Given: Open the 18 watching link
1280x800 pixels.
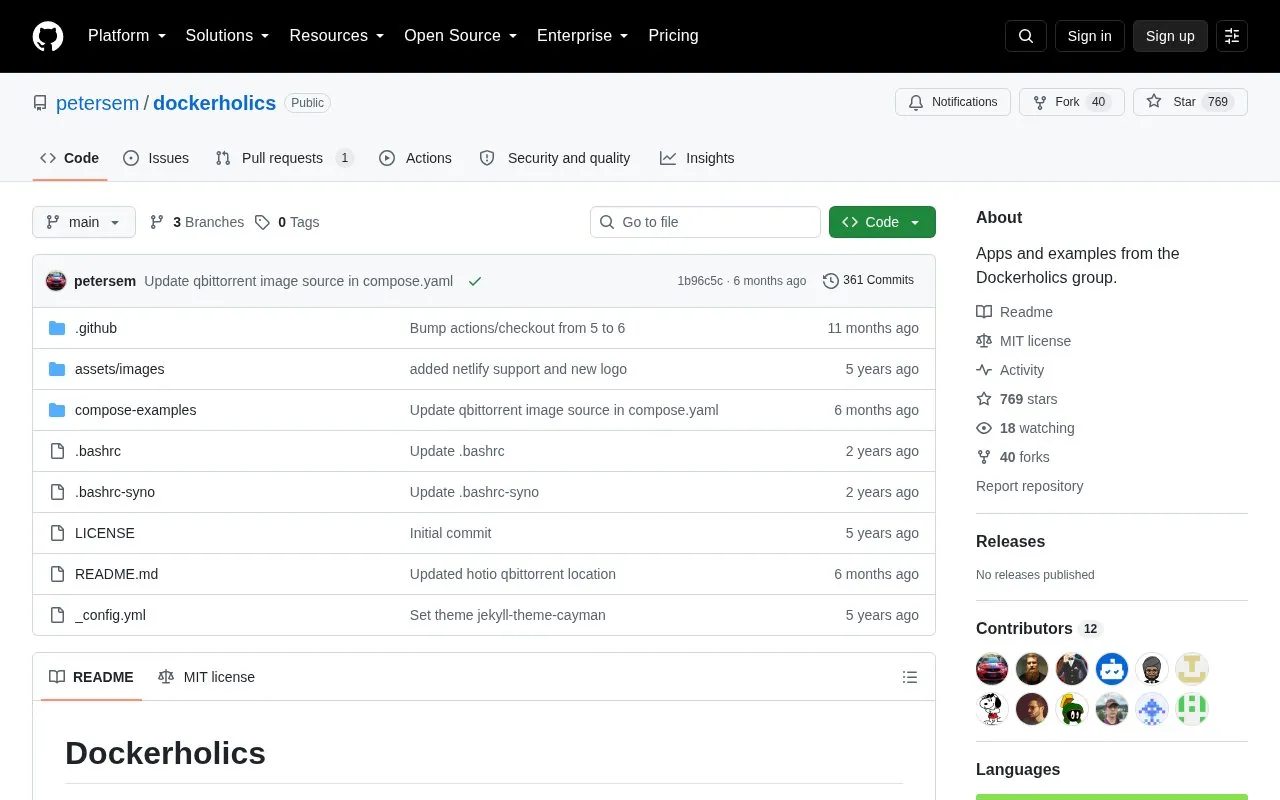Looking at the screenshot, I should [x=1025, y=428].
